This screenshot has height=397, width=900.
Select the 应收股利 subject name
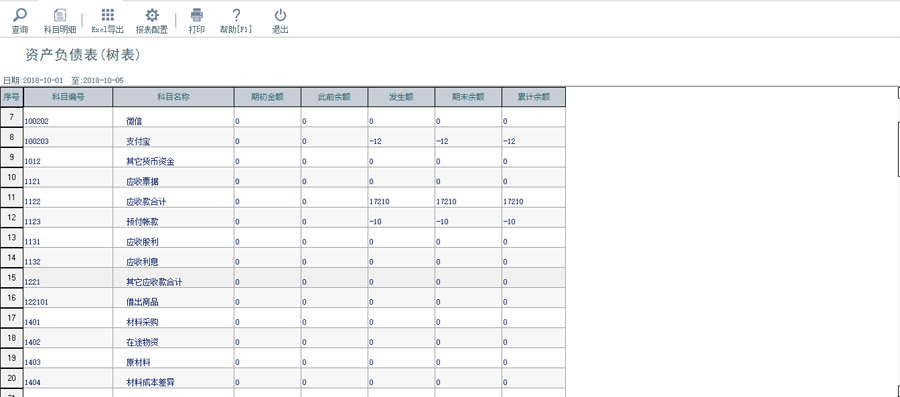click(142, 242)
